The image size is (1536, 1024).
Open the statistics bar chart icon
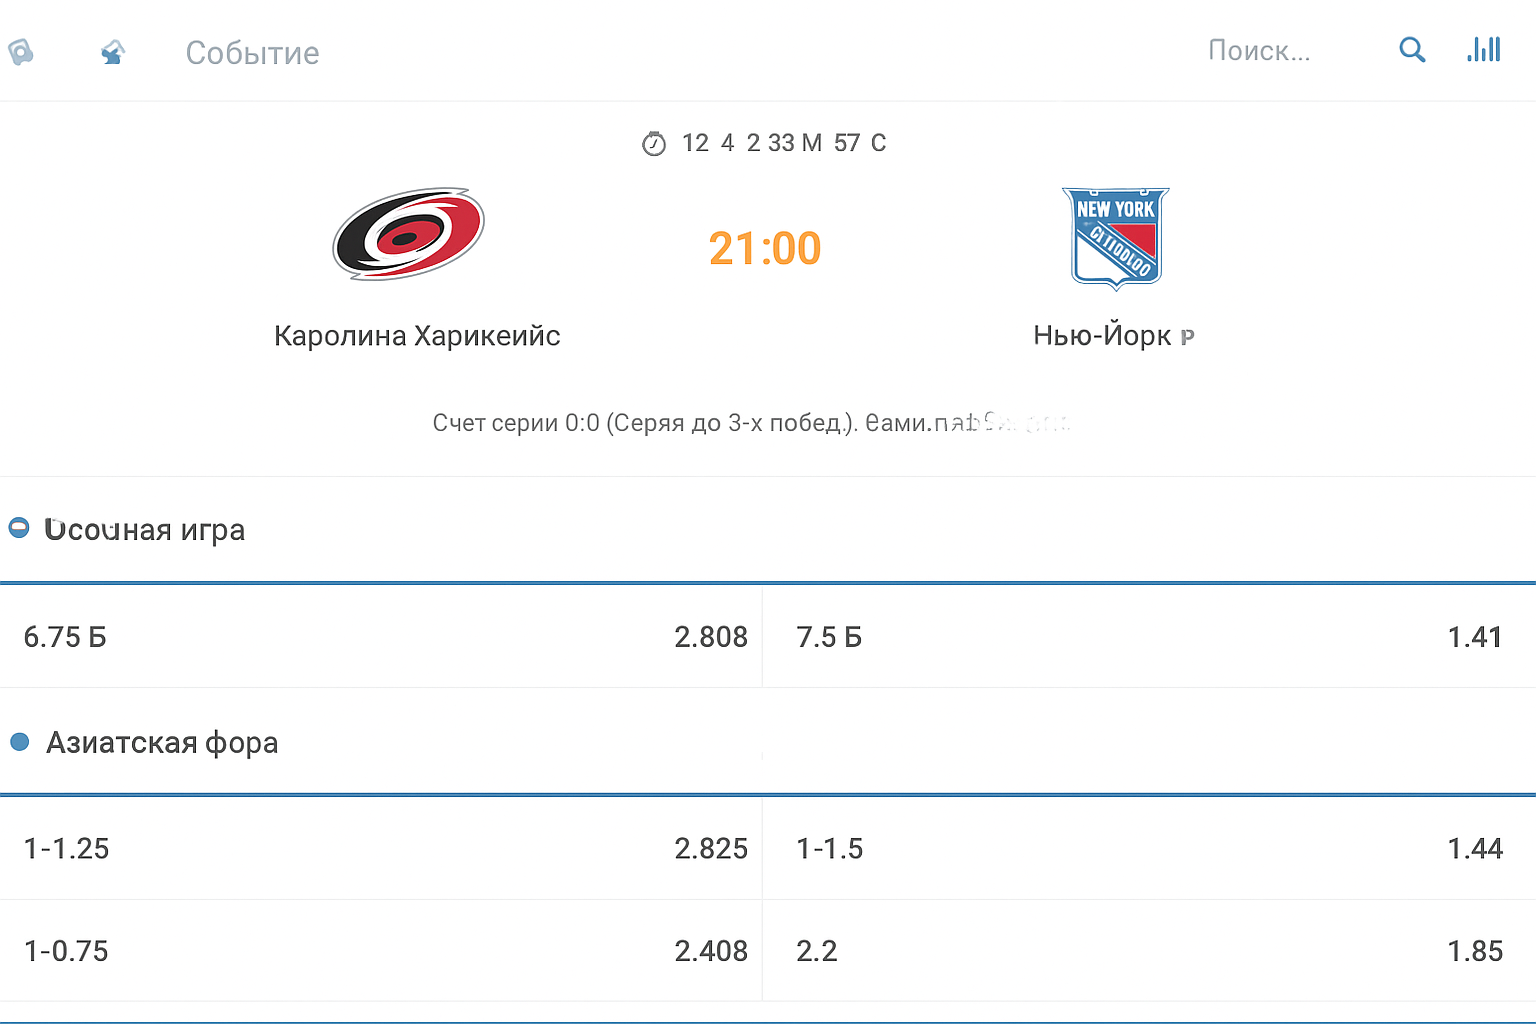[1484, 50]
